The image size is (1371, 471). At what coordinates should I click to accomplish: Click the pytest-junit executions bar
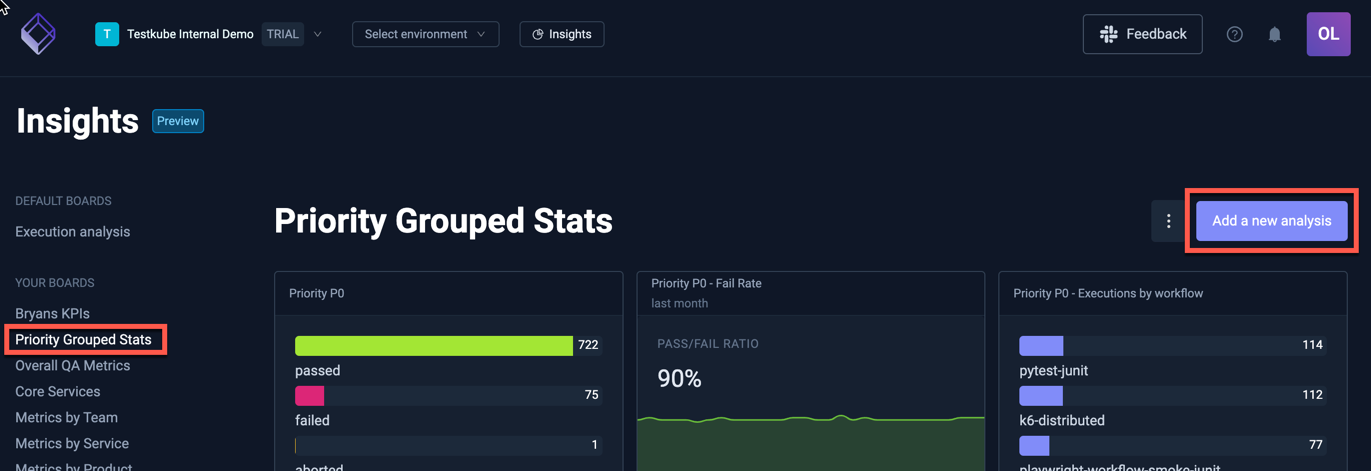click(x=1041, y=346)
